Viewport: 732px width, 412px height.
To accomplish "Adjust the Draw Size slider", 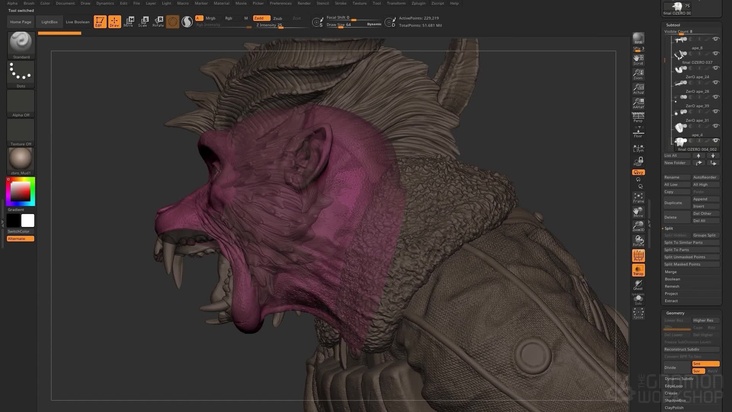I will (x=354, y=25).
